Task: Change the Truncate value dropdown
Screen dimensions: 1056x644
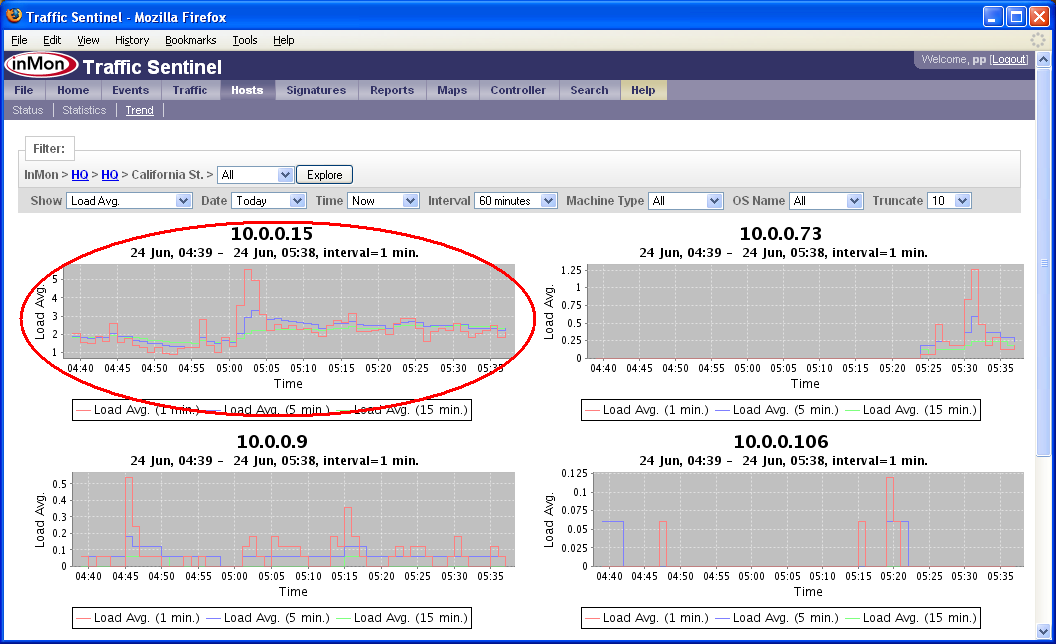Action: (x=948, y=201)
